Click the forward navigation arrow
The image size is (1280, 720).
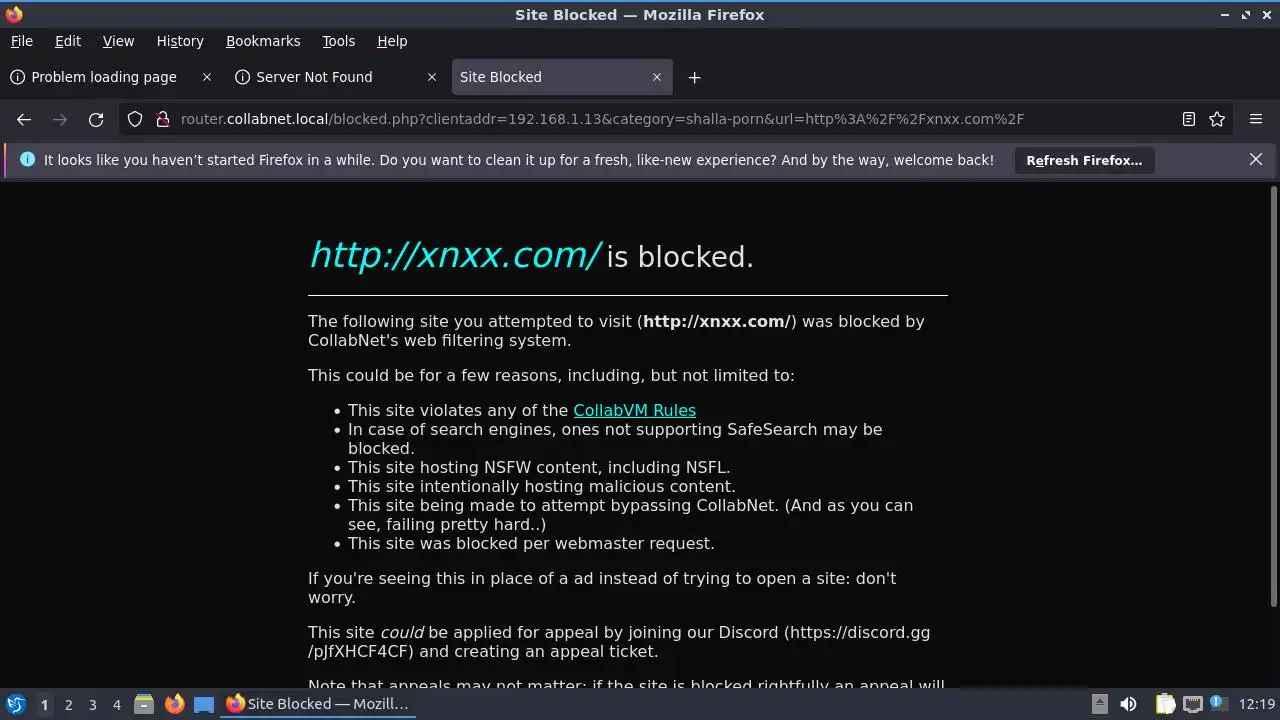pyautogui.click(x=60, y=119)
